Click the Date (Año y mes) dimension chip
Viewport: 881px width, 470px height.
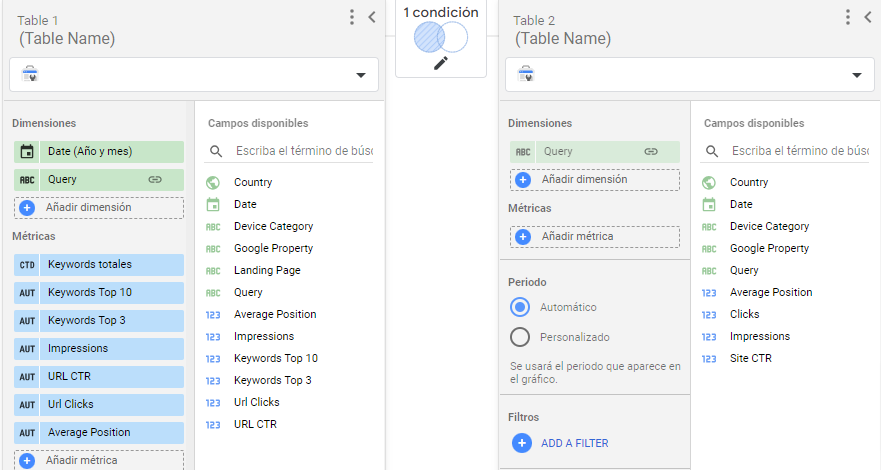(99, 152)
